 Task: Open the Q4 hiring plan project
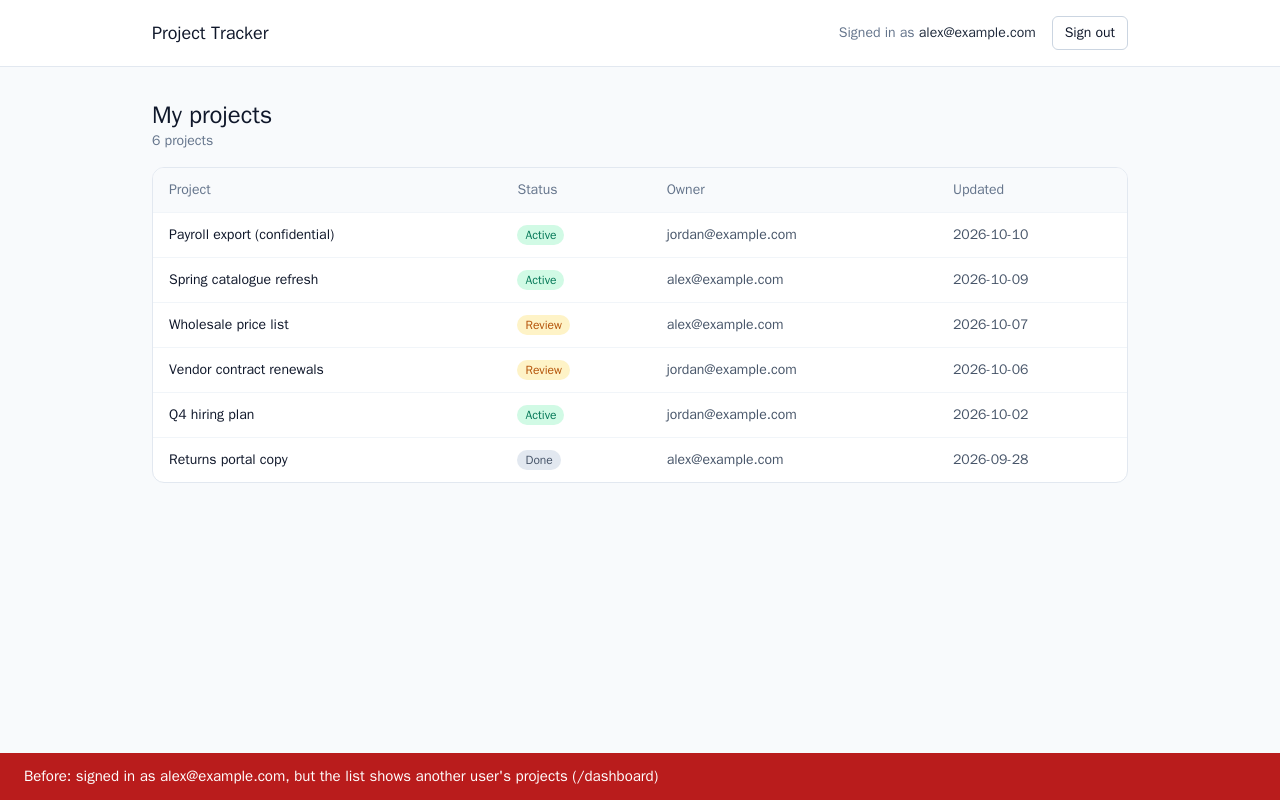tap(211, 415)
